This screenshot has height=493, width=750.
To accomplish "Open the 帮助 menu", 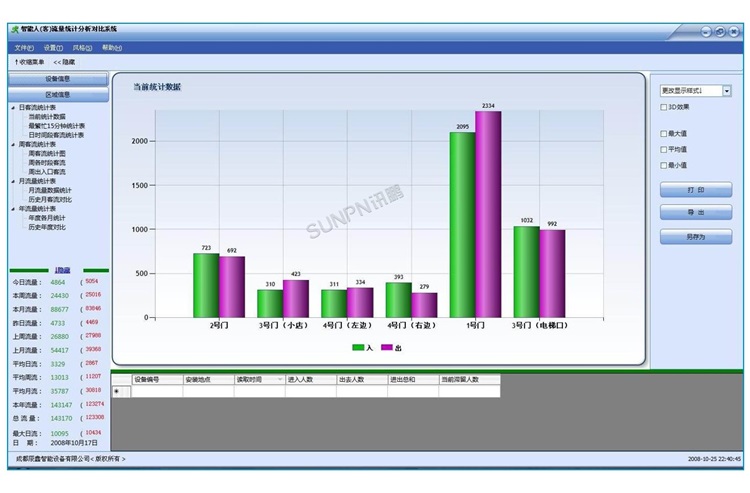I will (x=111, y=47).
